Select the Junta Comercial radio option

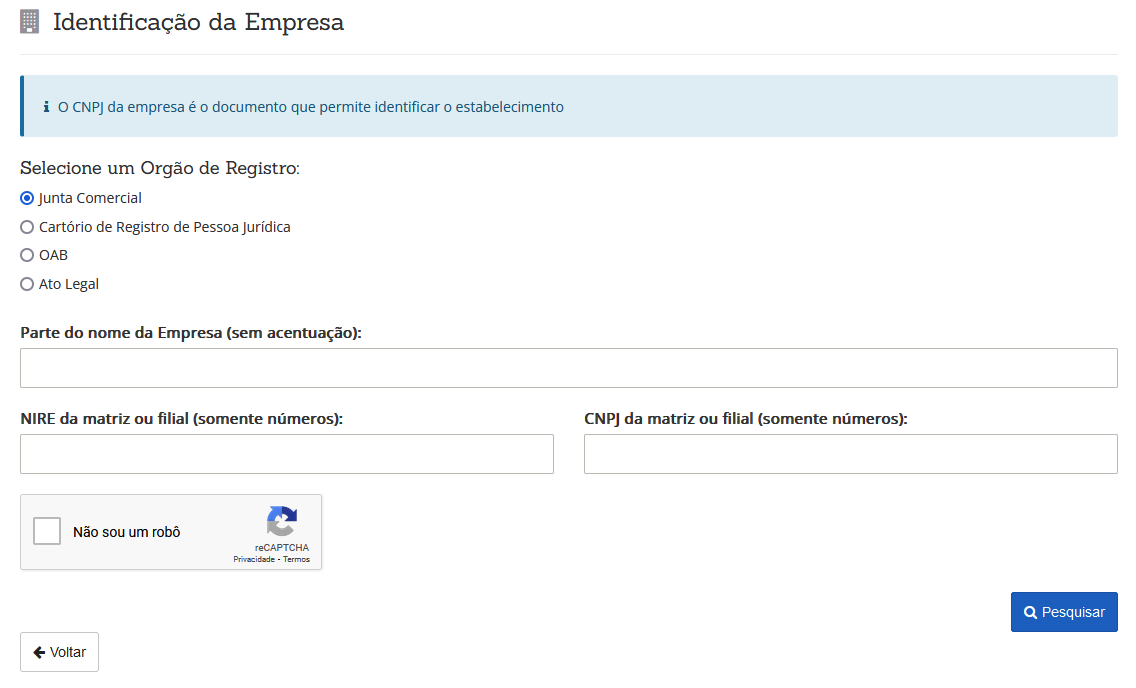(x=27, y=198)
